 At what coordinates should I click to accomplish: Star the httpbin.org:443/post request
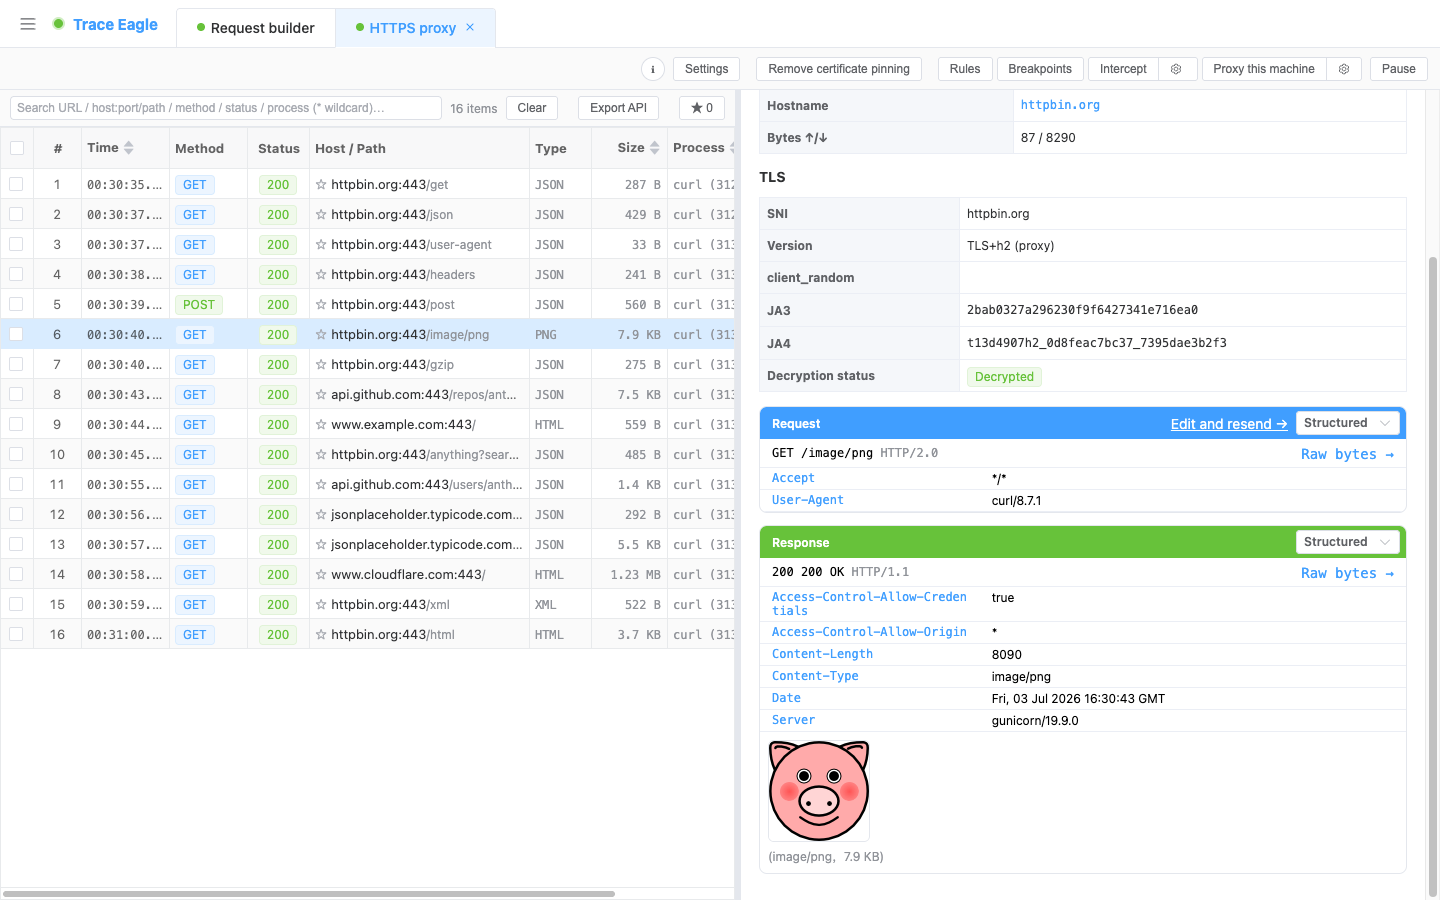pyautogui.click(x=321, y=304)
